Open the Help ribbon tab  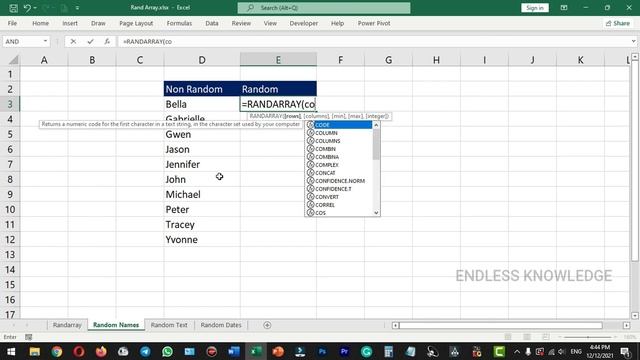(x=337, y=23)
